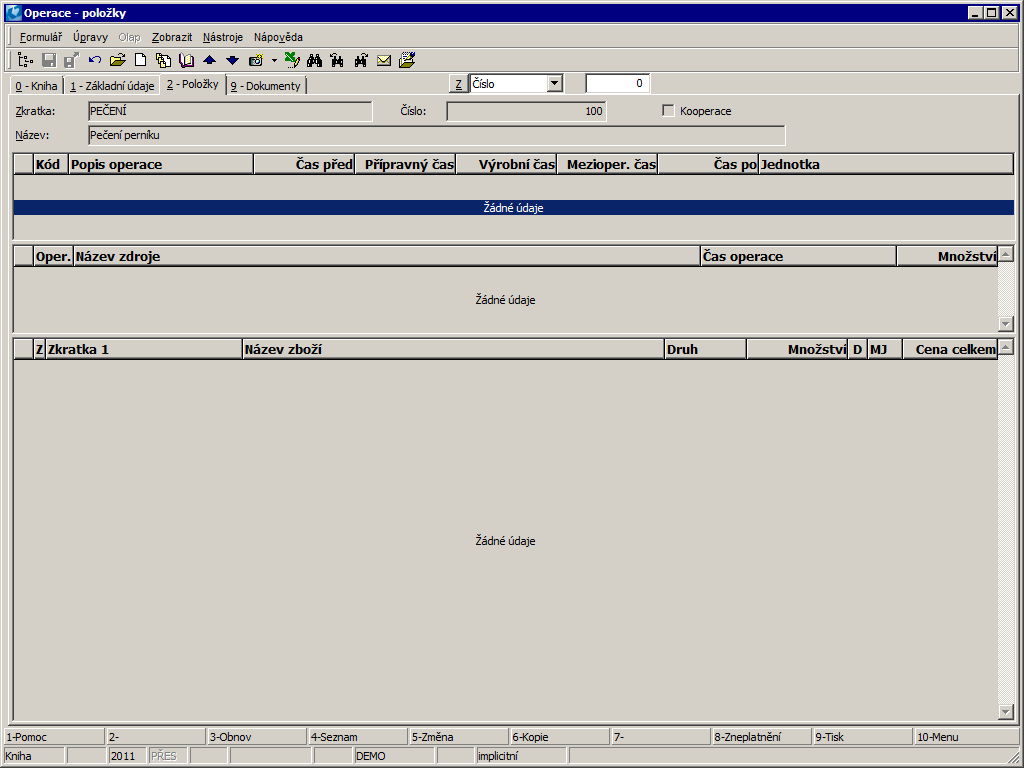
Task: Open the Nástroje menu
Action: 222,37
